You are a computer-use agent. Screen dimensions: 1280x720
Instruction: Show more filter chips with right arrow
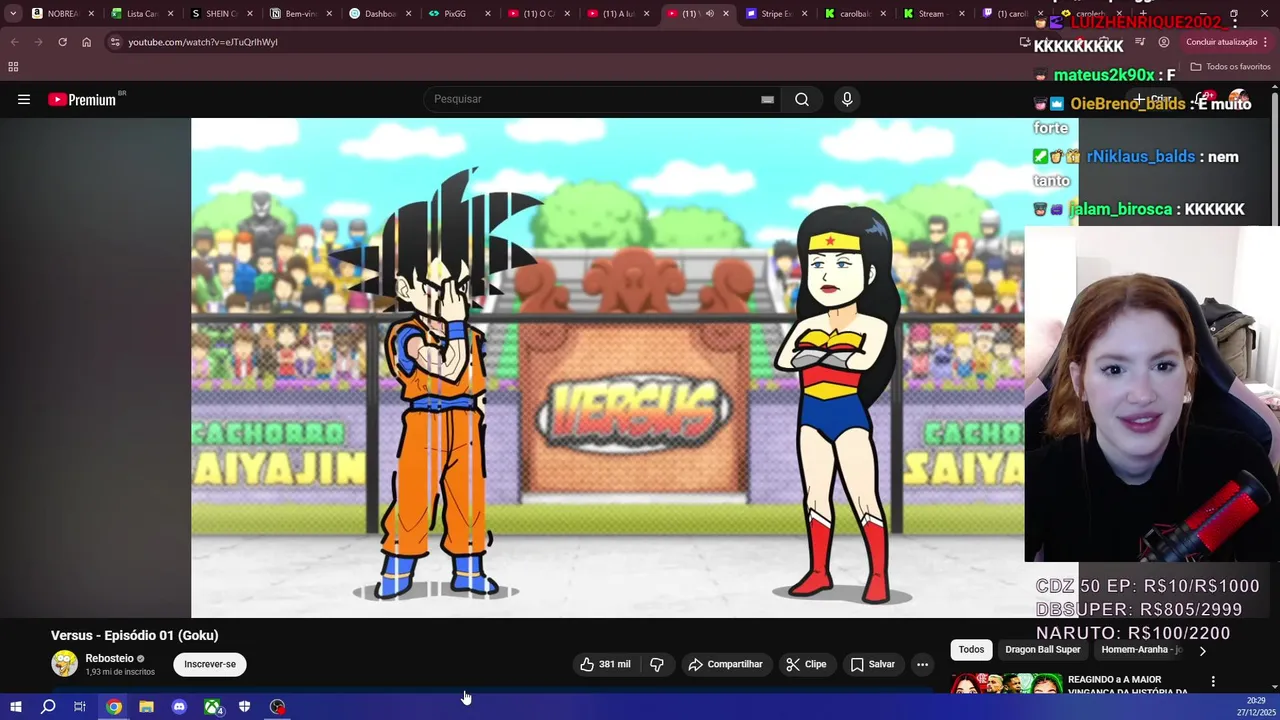click(1202, 651)
